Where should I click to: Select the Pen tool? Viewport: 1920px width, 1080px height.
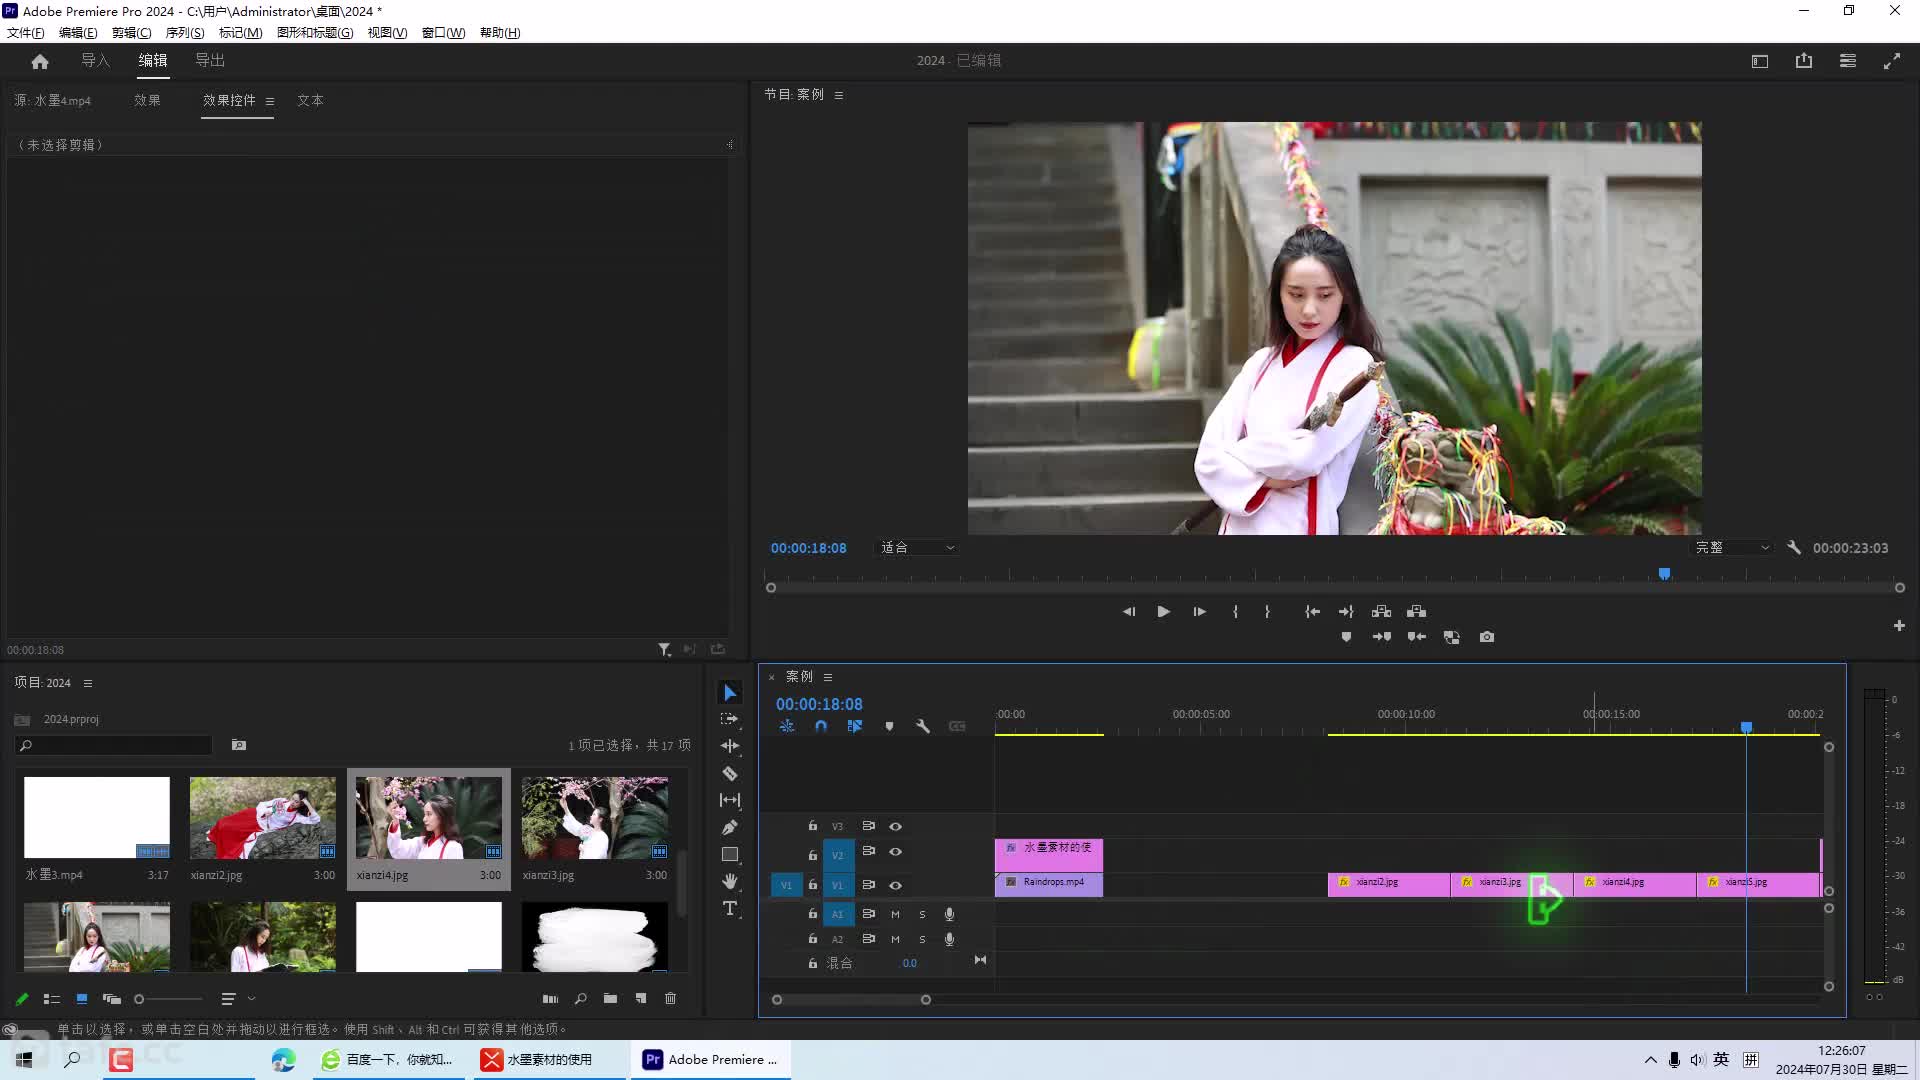click(730, 827)
